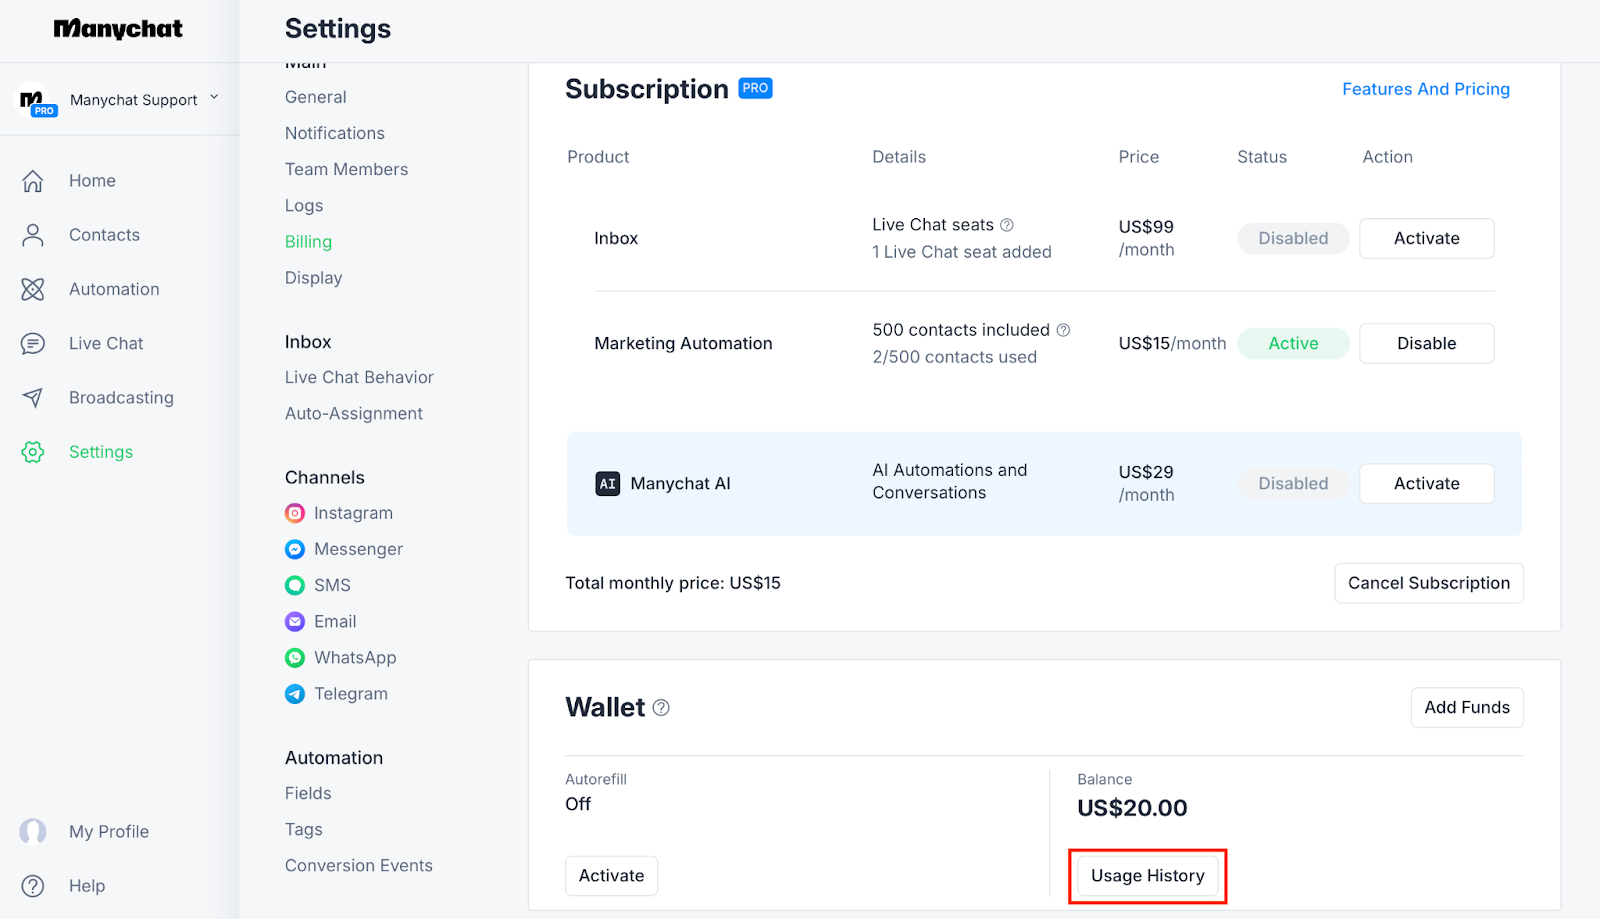Open the Features And Pricing link
Image resolution: width=1600 pixels, height=919 pixels.
click(1425, 89)
